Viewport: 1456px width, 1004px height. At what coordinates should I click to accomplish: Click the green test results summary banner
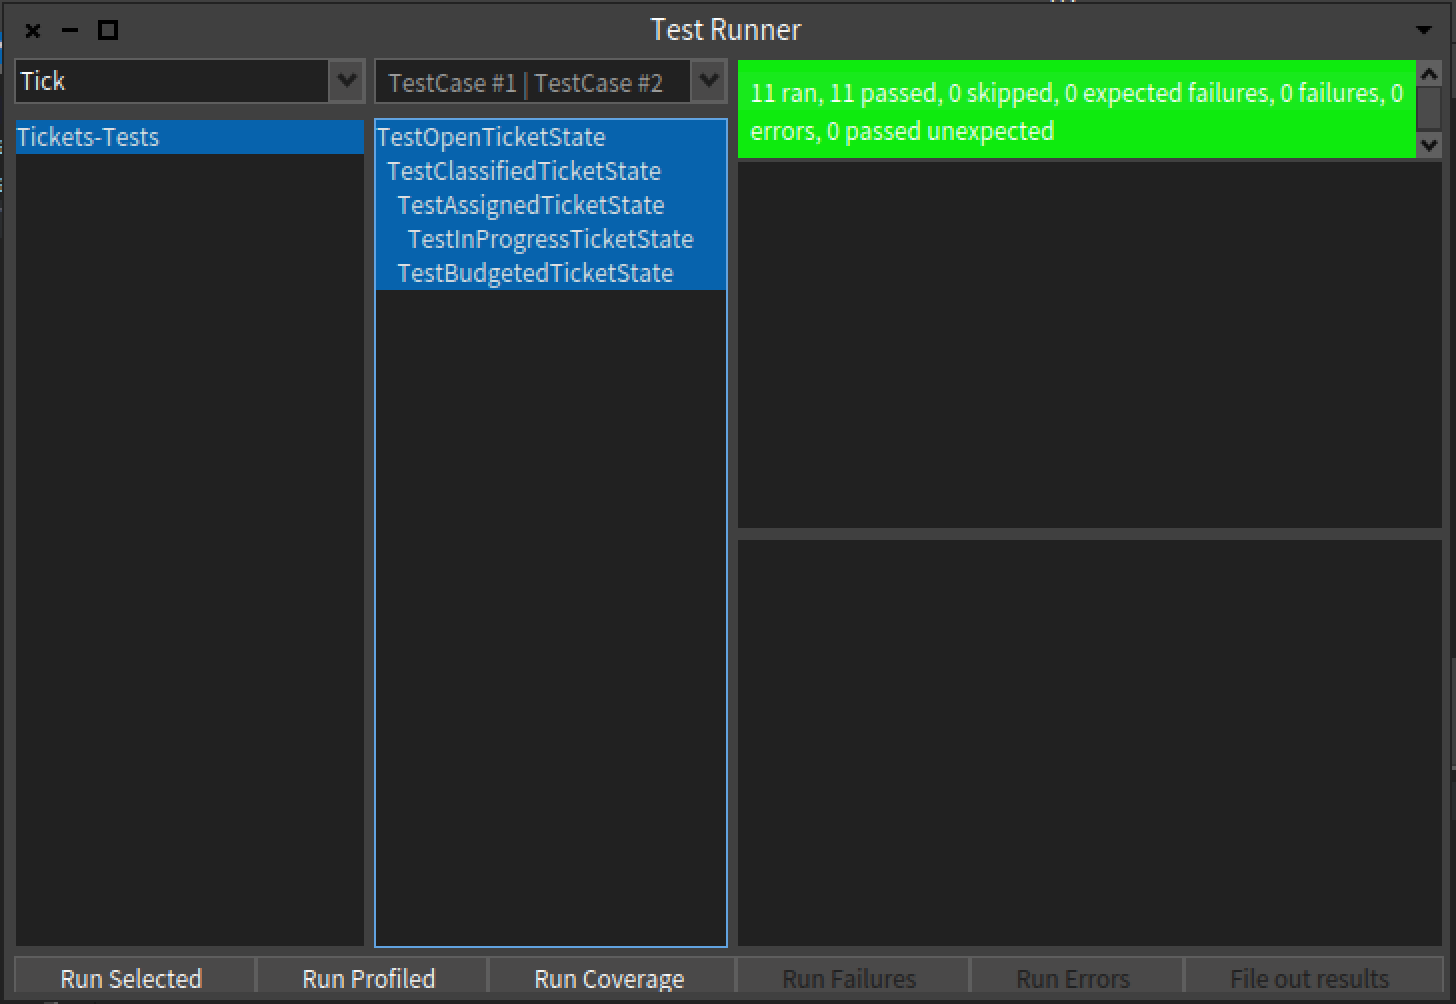click(1076, 111)
